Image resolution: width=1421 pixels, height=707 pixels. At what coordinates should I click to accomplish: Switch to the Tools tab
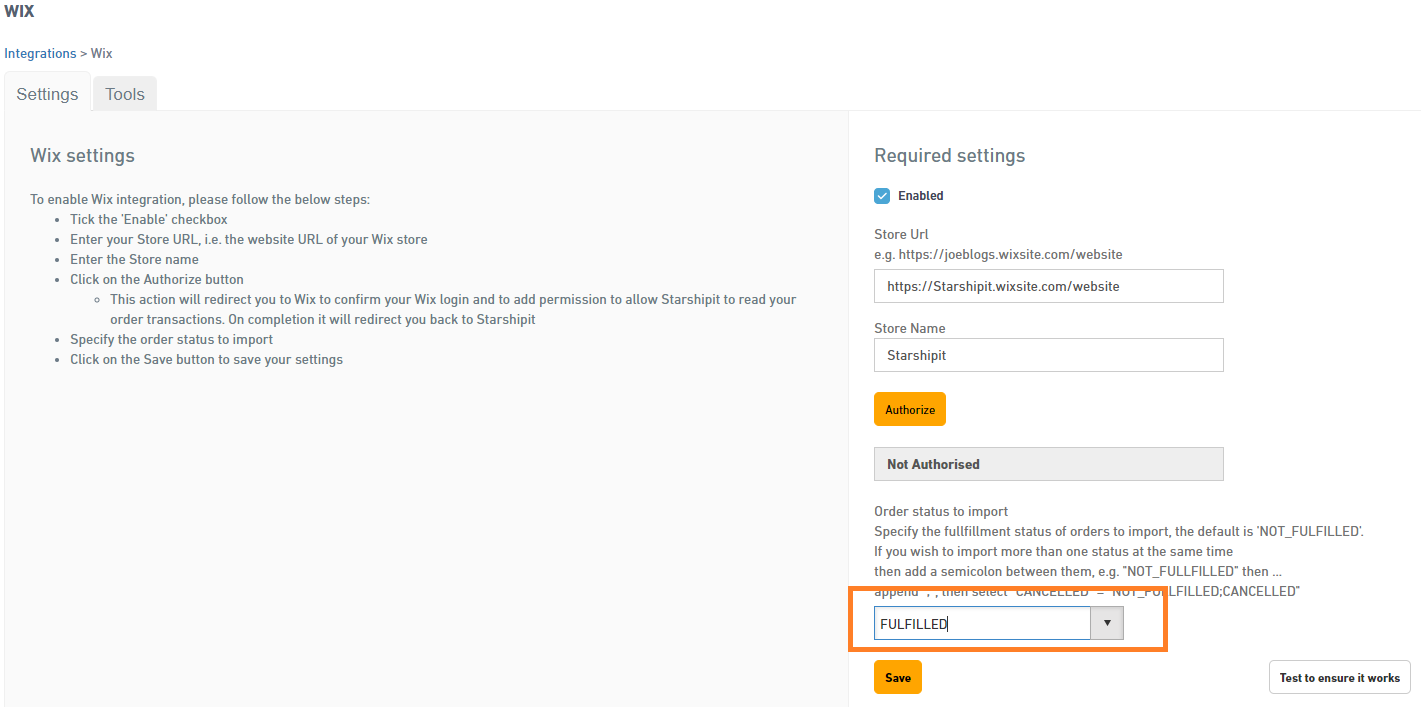[x=125, y=94]
